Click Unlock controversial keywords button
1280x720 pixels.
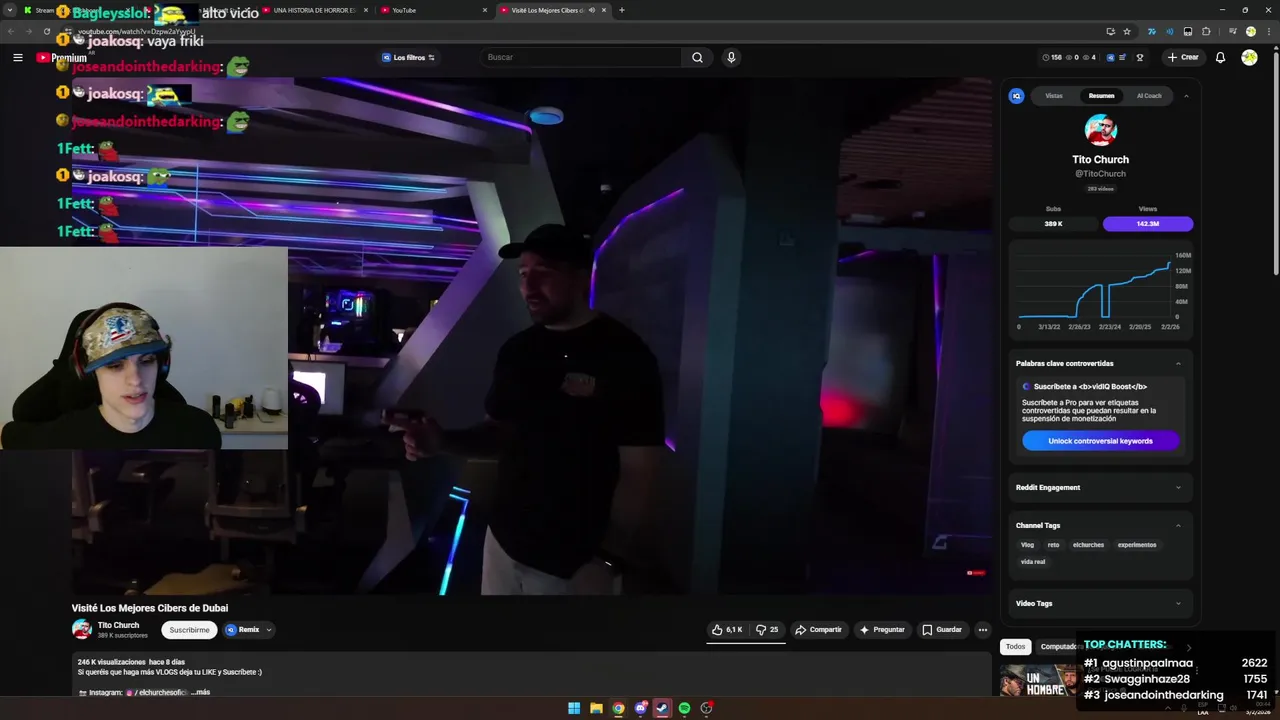1100,441
